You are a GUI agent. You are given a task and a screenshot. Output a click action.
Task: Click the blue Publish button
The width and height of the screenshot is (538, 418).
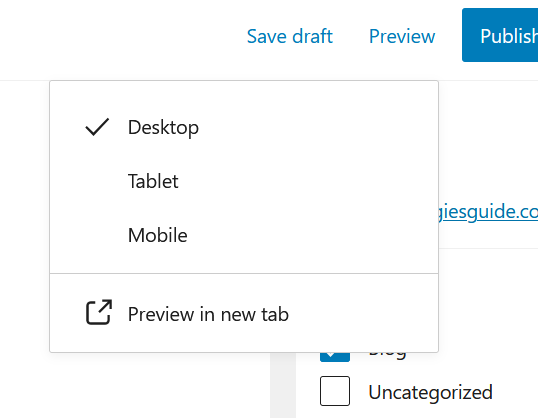click(x=500, y=35)
